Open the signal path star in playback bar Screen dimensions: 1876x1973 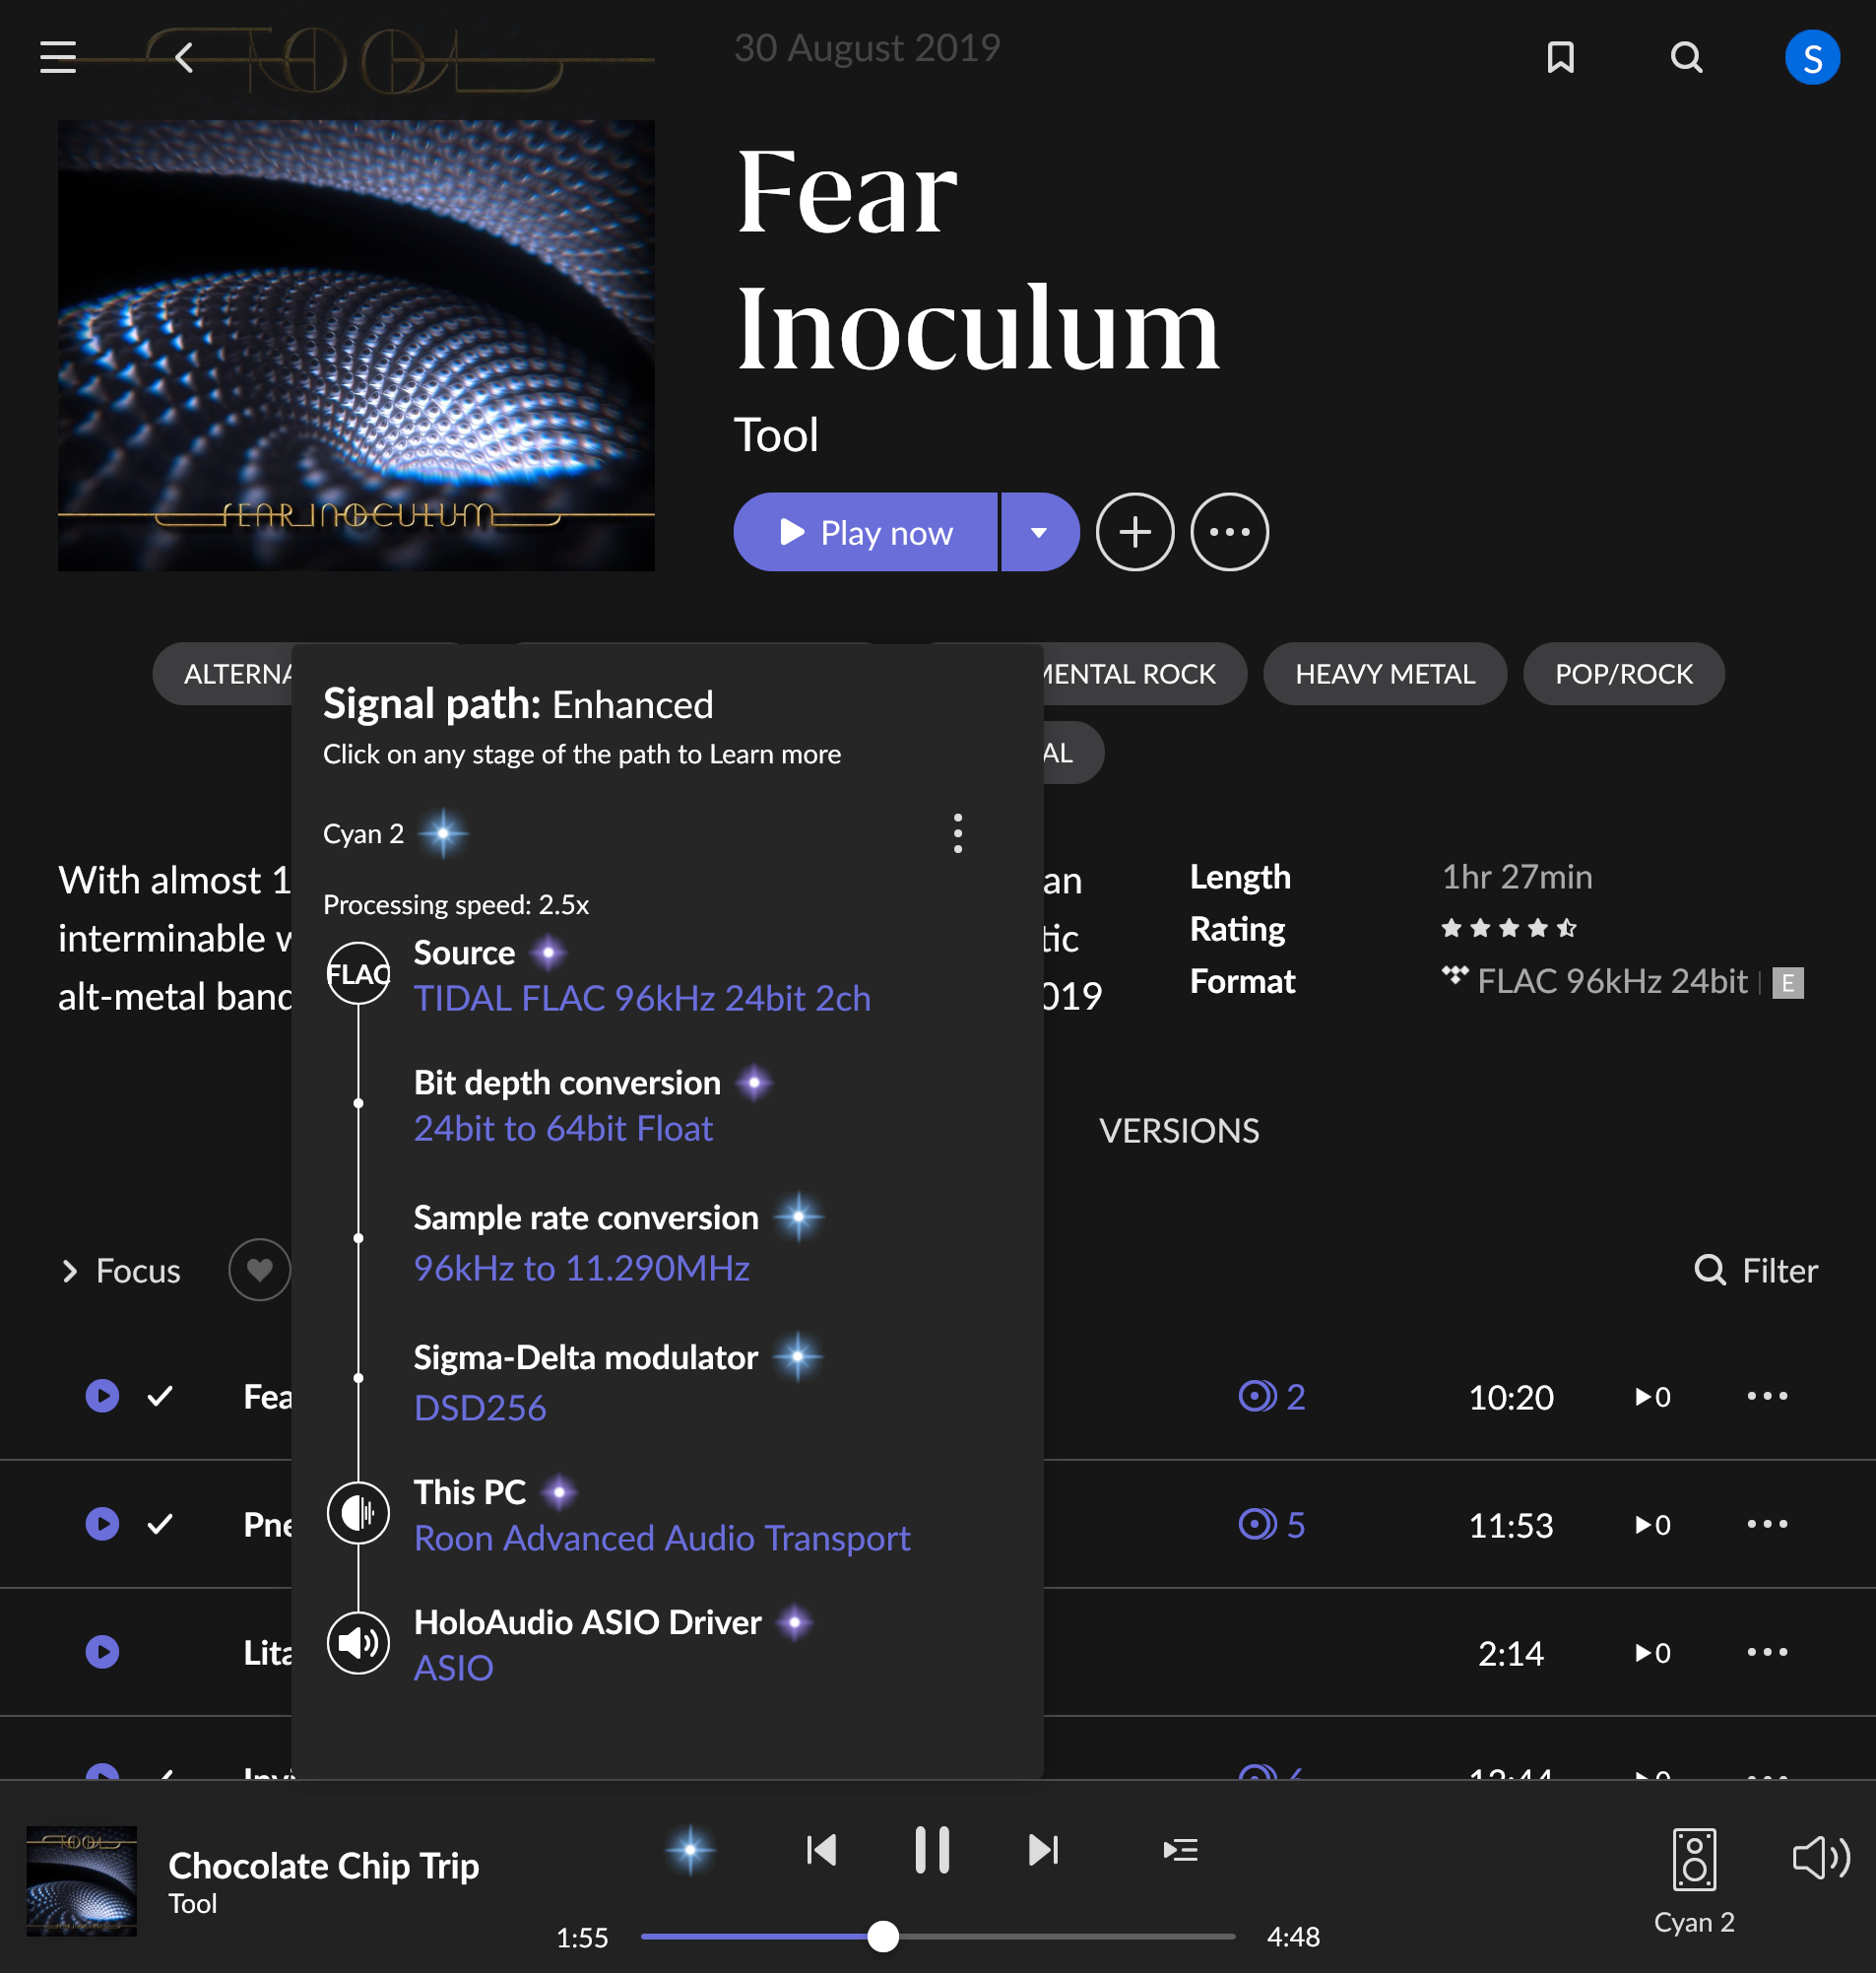click(690, 1849)
